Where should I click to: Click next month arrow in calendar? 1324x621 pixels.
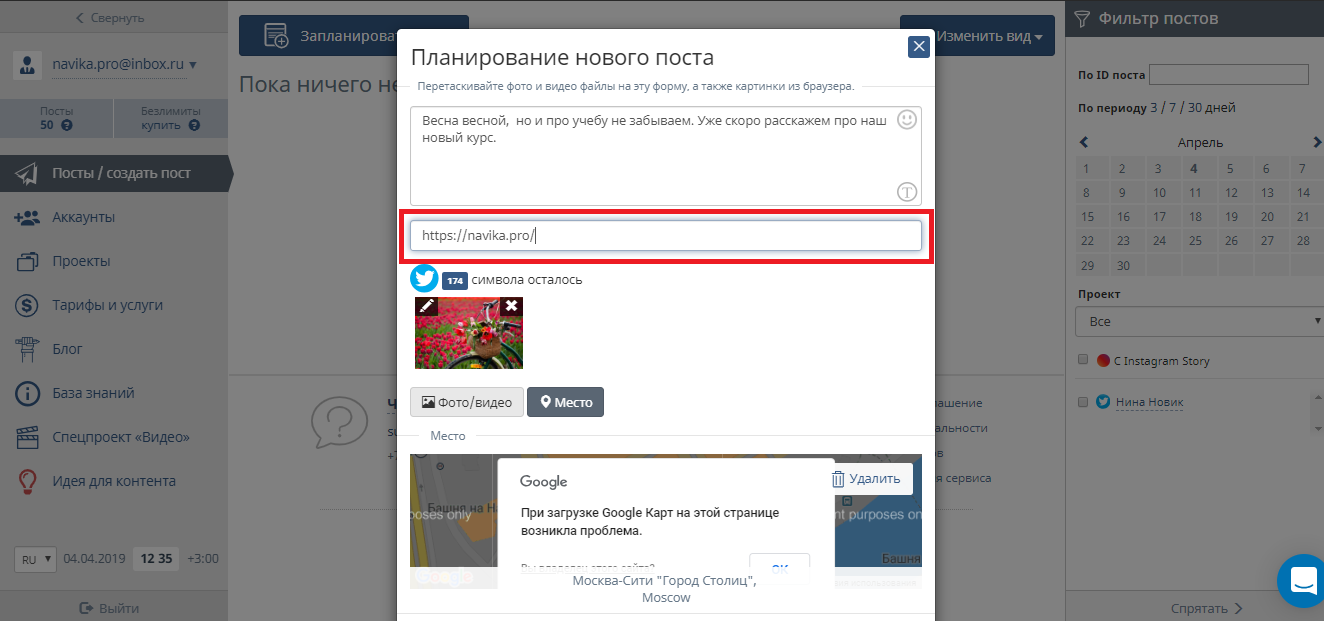pos(1317,142)
